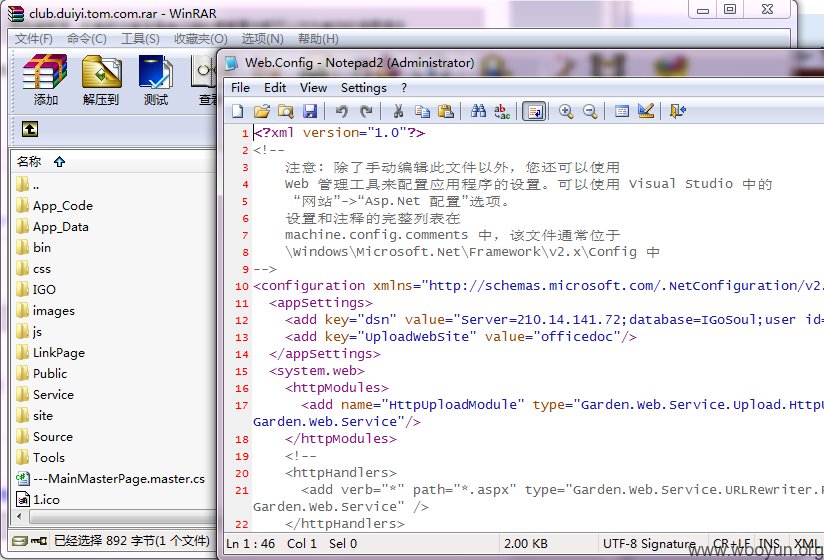Click the WinRAR View (查看) toolbar icon

click(x=205, y=80)
